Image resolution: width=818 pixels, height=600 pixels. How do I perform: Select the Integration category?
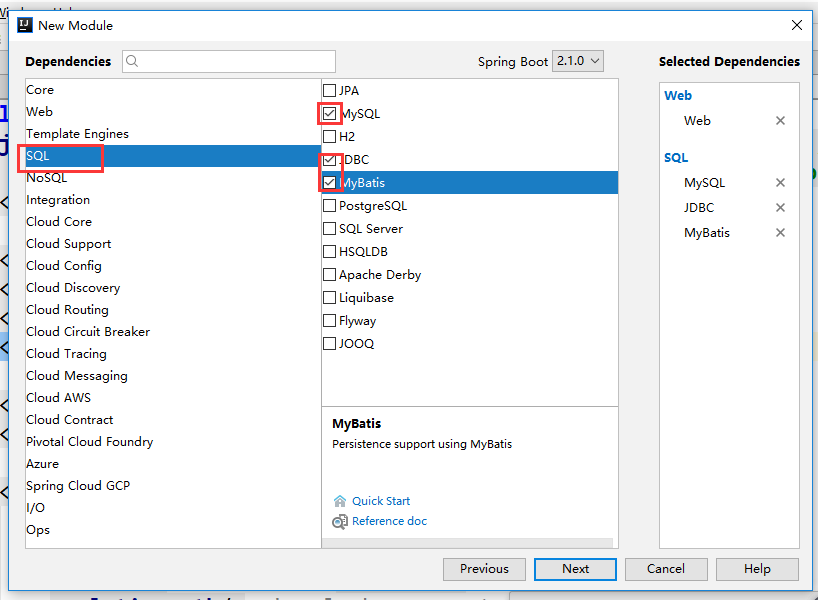(x=173, y=200)
